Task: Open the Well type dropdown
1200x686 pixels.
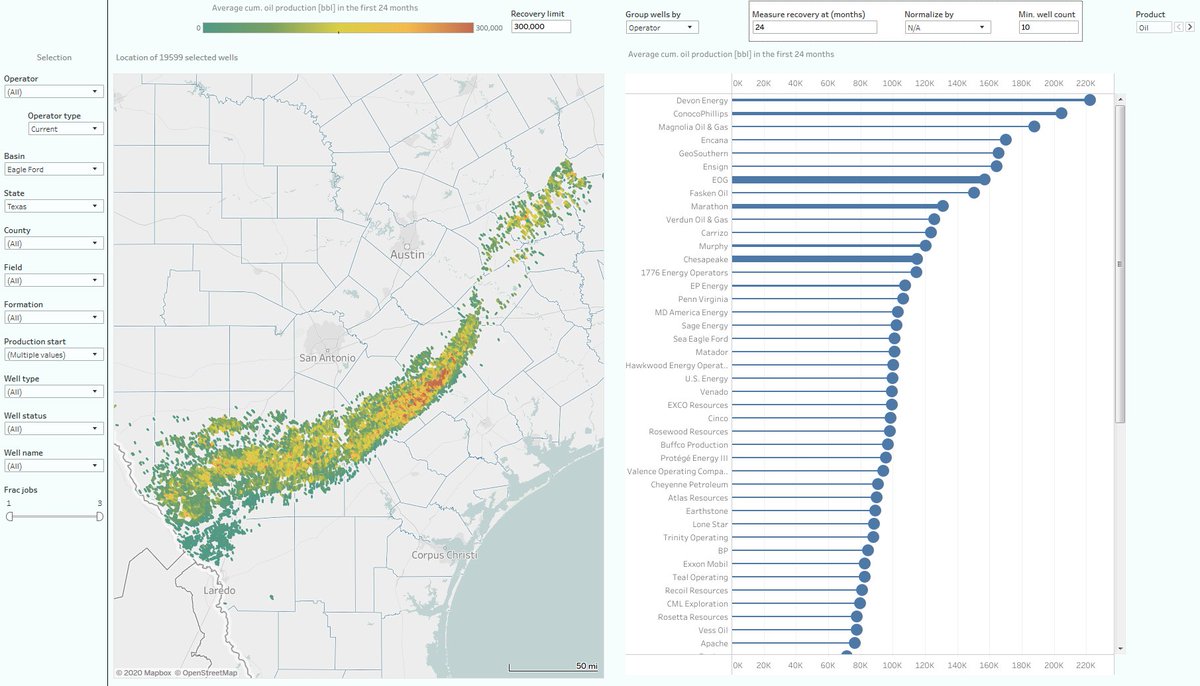Action: click(x=54, y=391)
